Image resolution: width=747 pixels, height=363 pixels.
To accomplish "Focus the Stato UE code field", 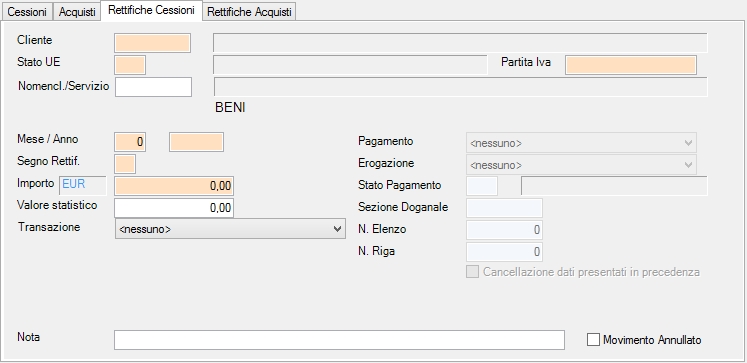I will 130,65.
